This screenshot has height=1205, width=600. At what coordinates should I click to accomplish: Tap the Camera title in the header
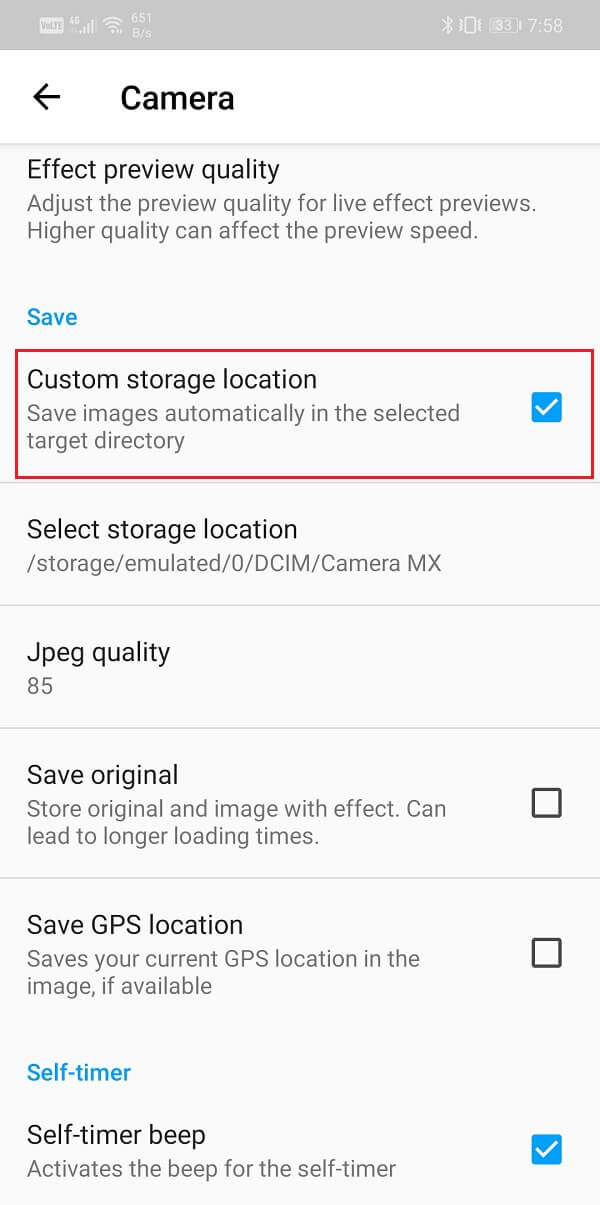(177, 97)
